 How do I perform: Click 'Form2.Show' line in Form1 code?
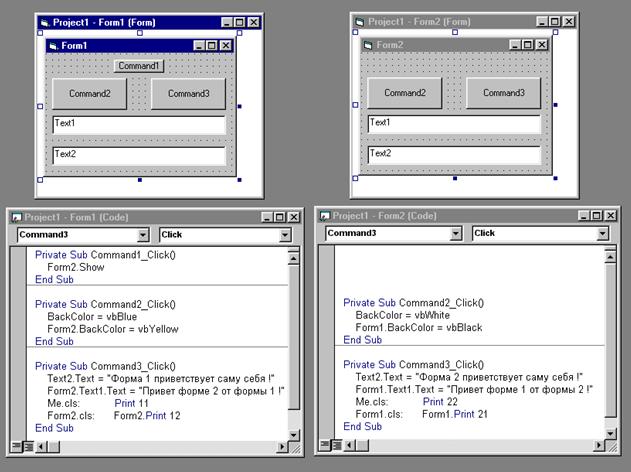(x=76, y=267)
